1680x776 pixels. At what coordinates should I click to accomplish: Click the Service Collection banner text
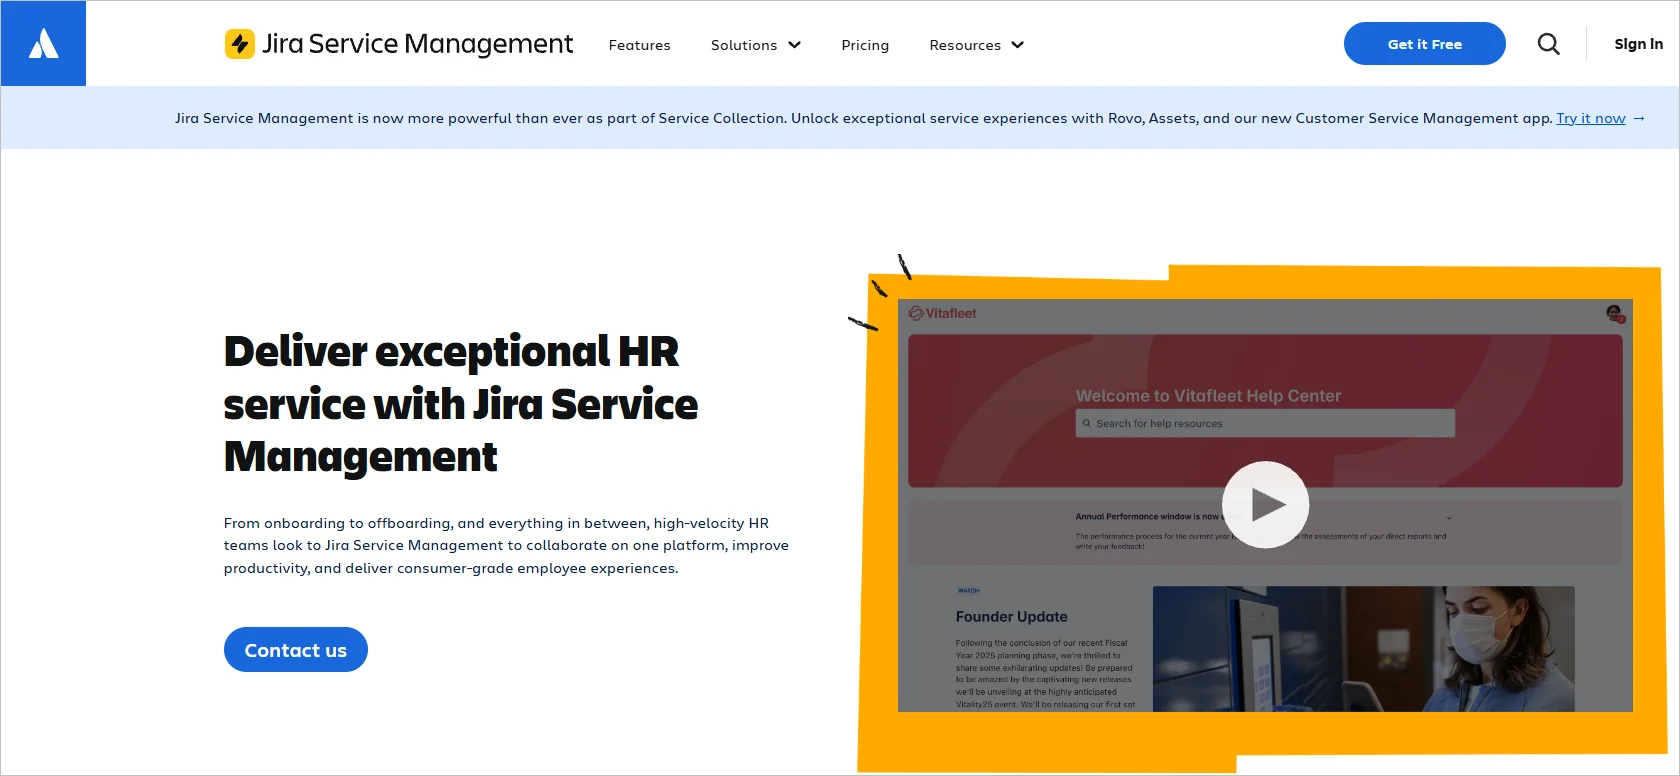pos(864,118)
